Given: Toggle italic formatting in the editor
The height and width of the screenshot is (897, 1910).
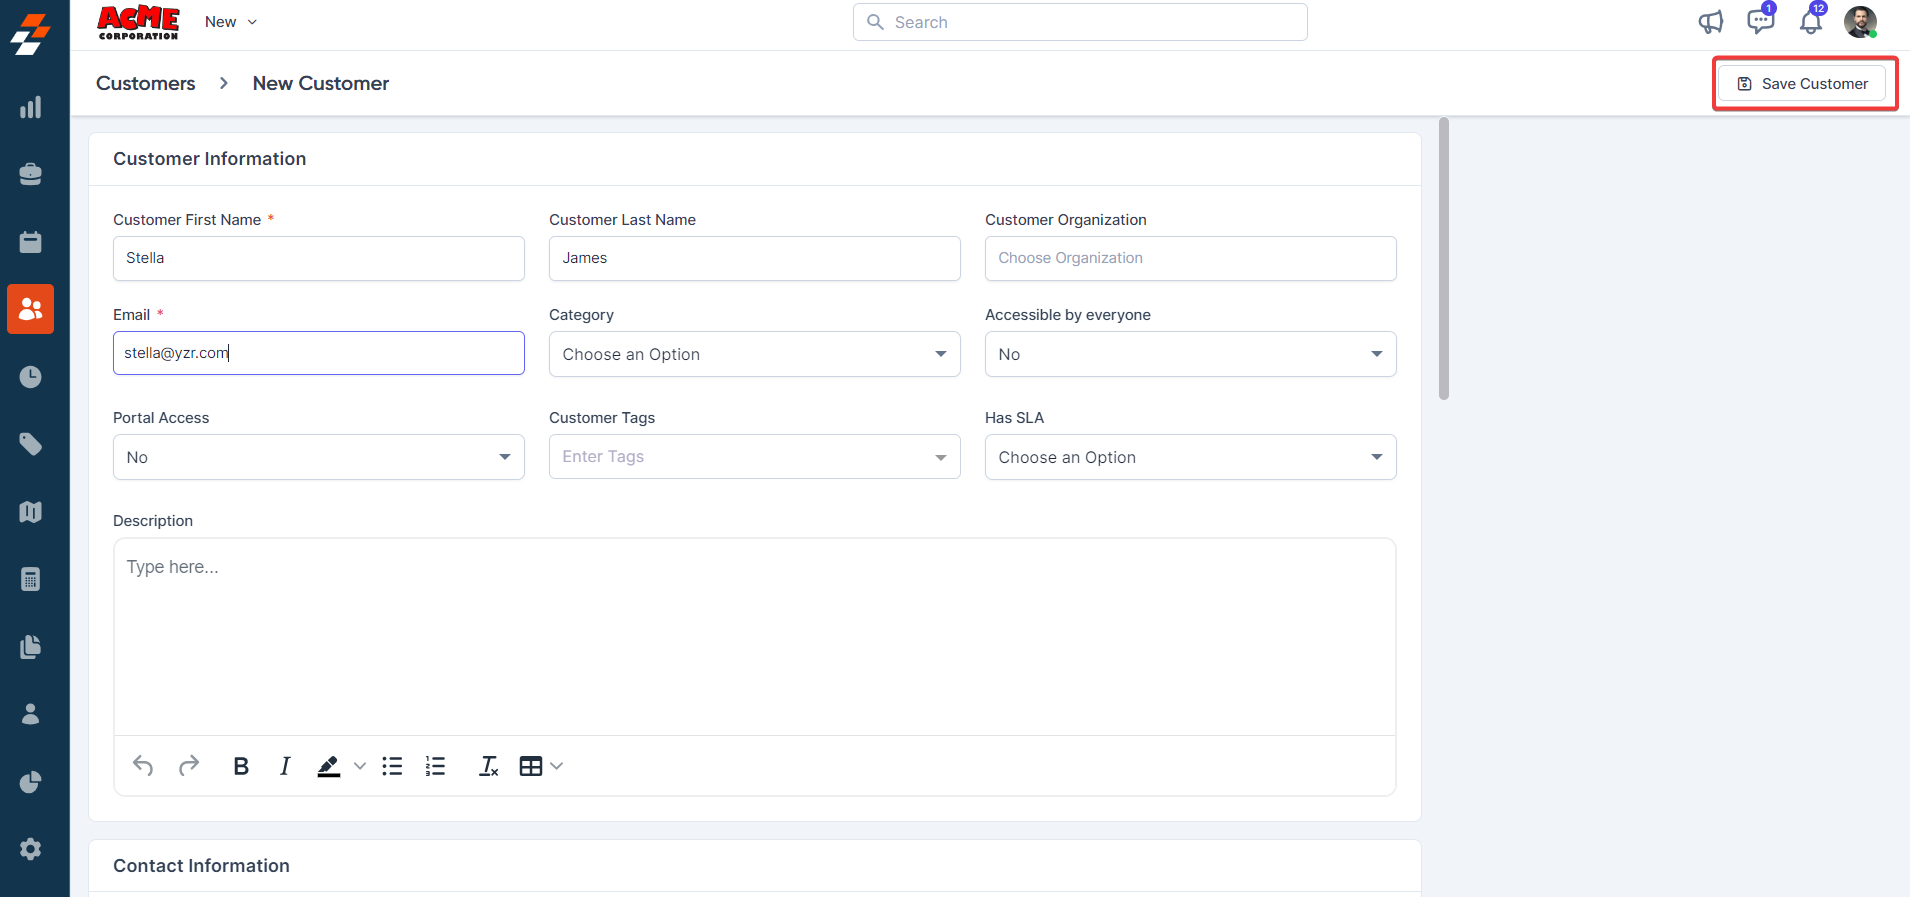Looking at the screenshot, I should [285, 766].
